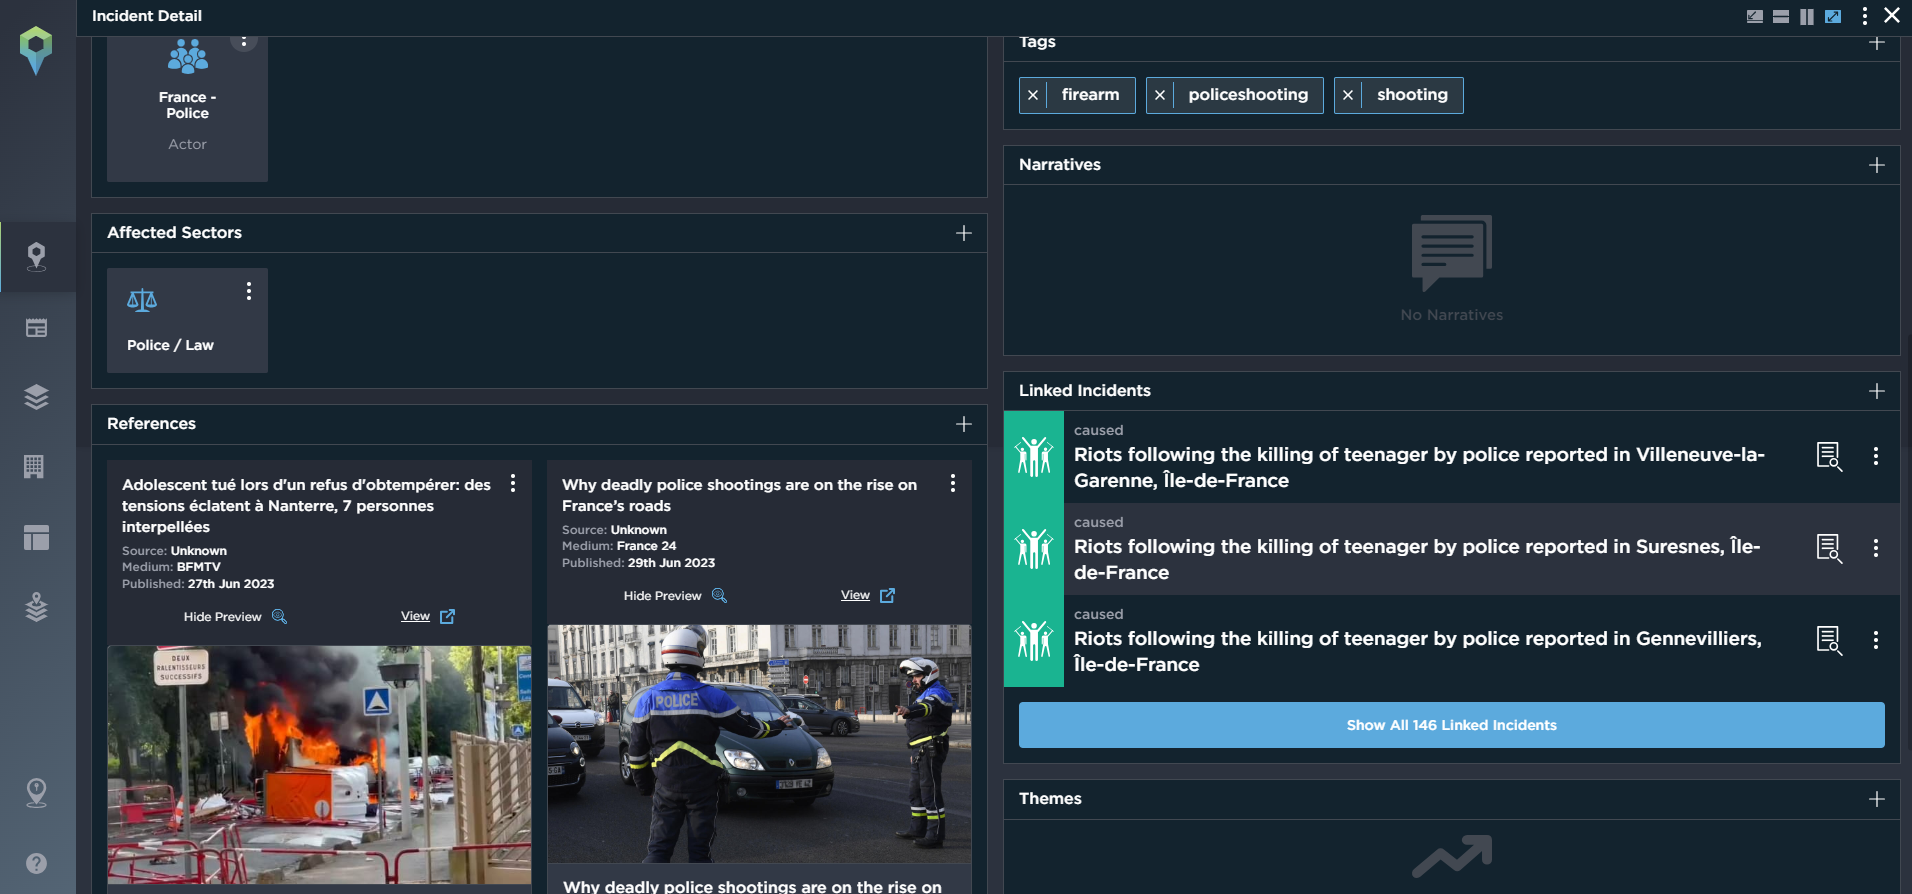Open the Police / Law sector card

coord(187,320)
